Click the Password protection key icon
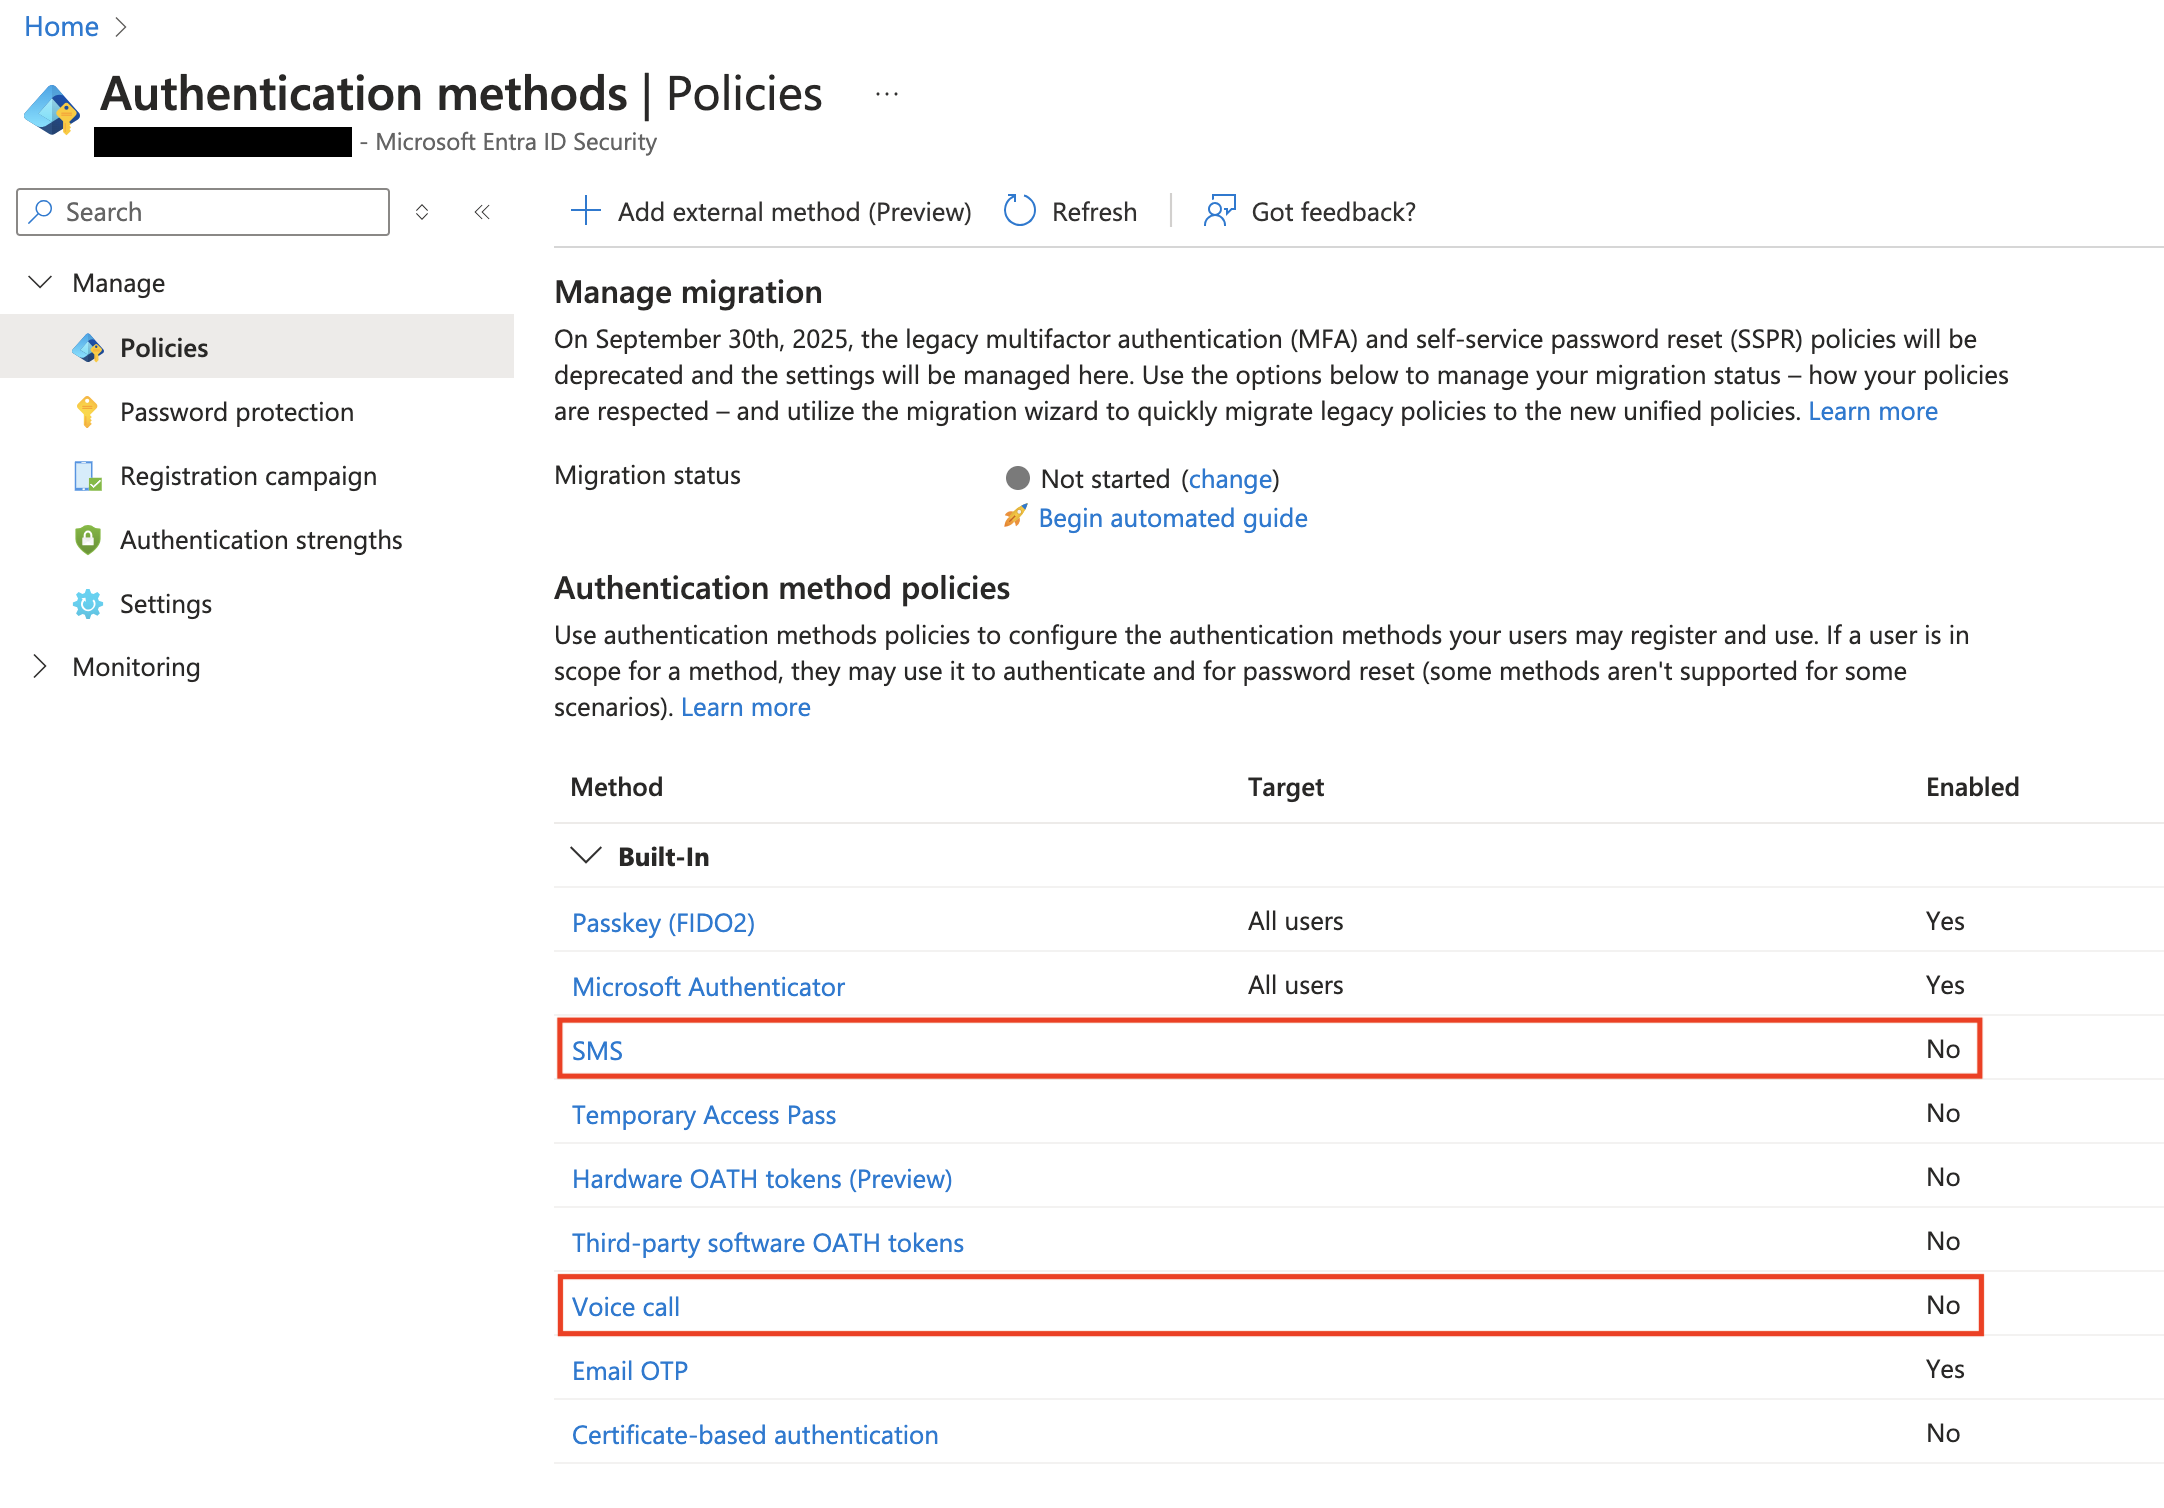This screenshot has width=2164, height=1508. click(87, 412)
